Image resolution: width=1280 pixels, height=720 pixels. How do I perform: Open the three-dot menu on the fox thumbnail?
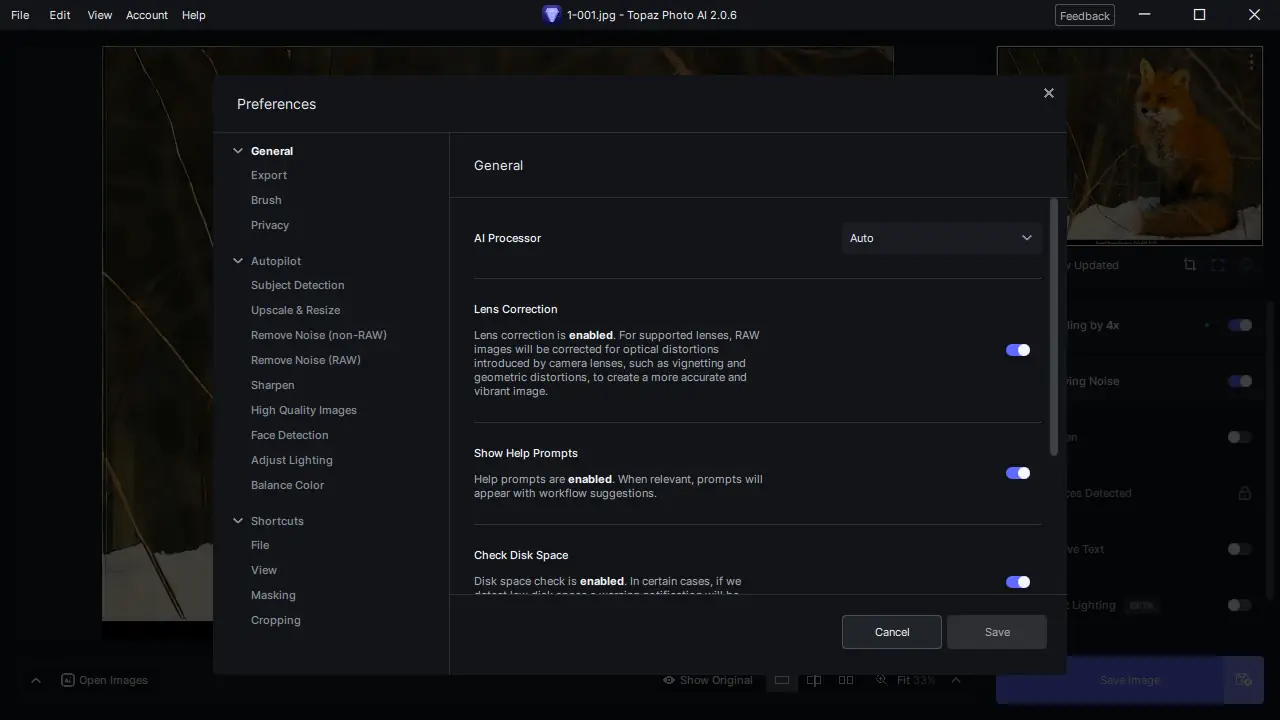pos(1251,62)
